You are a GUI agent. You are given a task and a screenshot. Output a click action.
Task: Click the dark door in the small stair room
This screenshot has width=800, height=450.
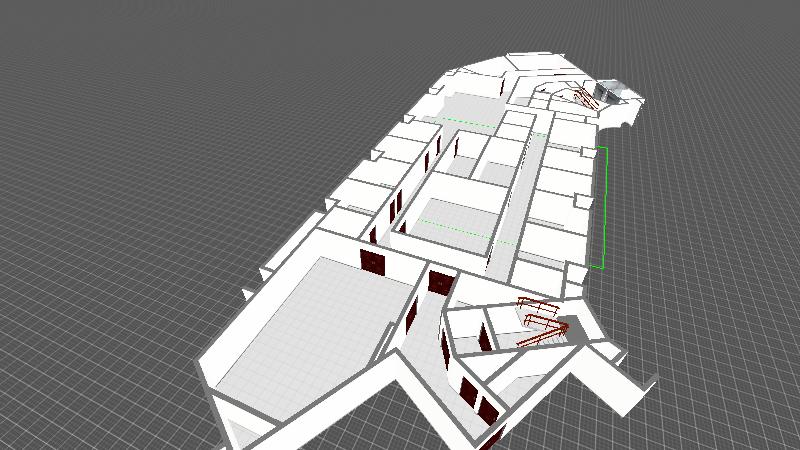pos(484,337)
